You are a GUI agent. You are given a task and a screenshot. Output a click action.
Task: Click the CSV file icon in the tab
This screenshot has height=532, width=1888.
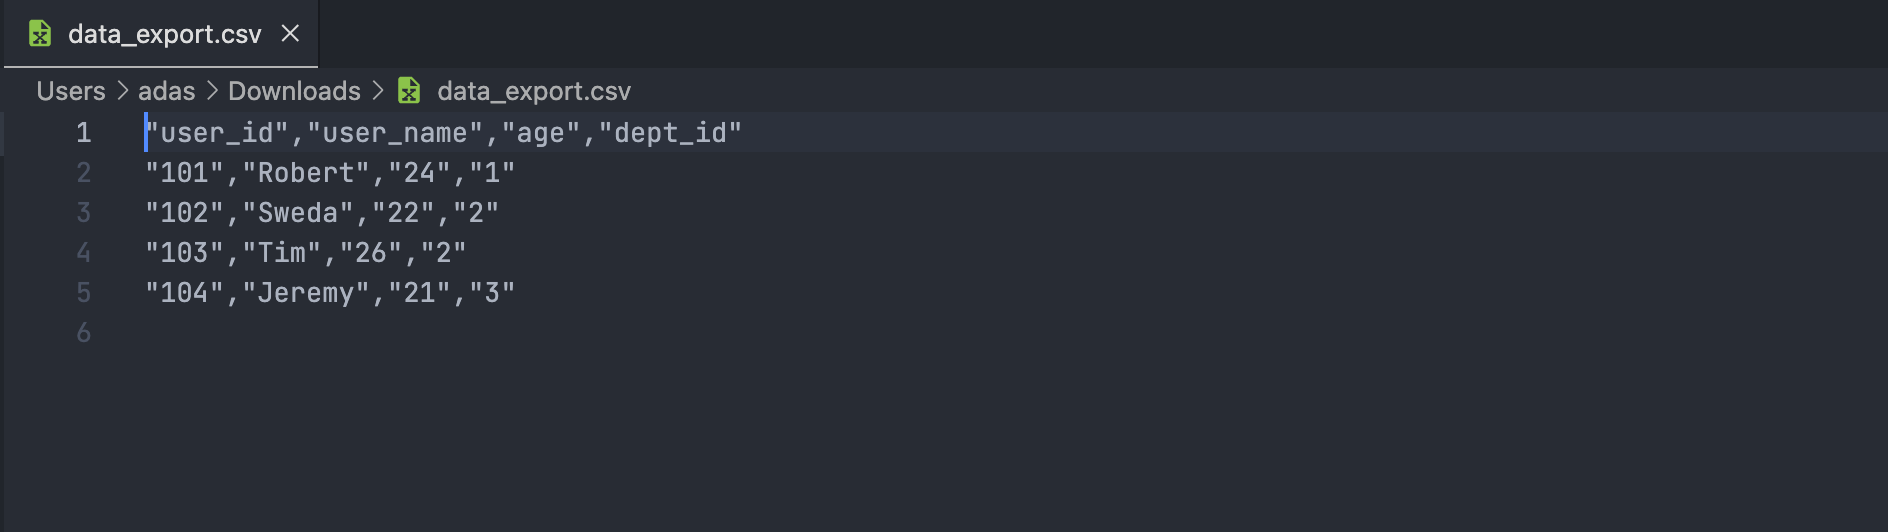40,34
